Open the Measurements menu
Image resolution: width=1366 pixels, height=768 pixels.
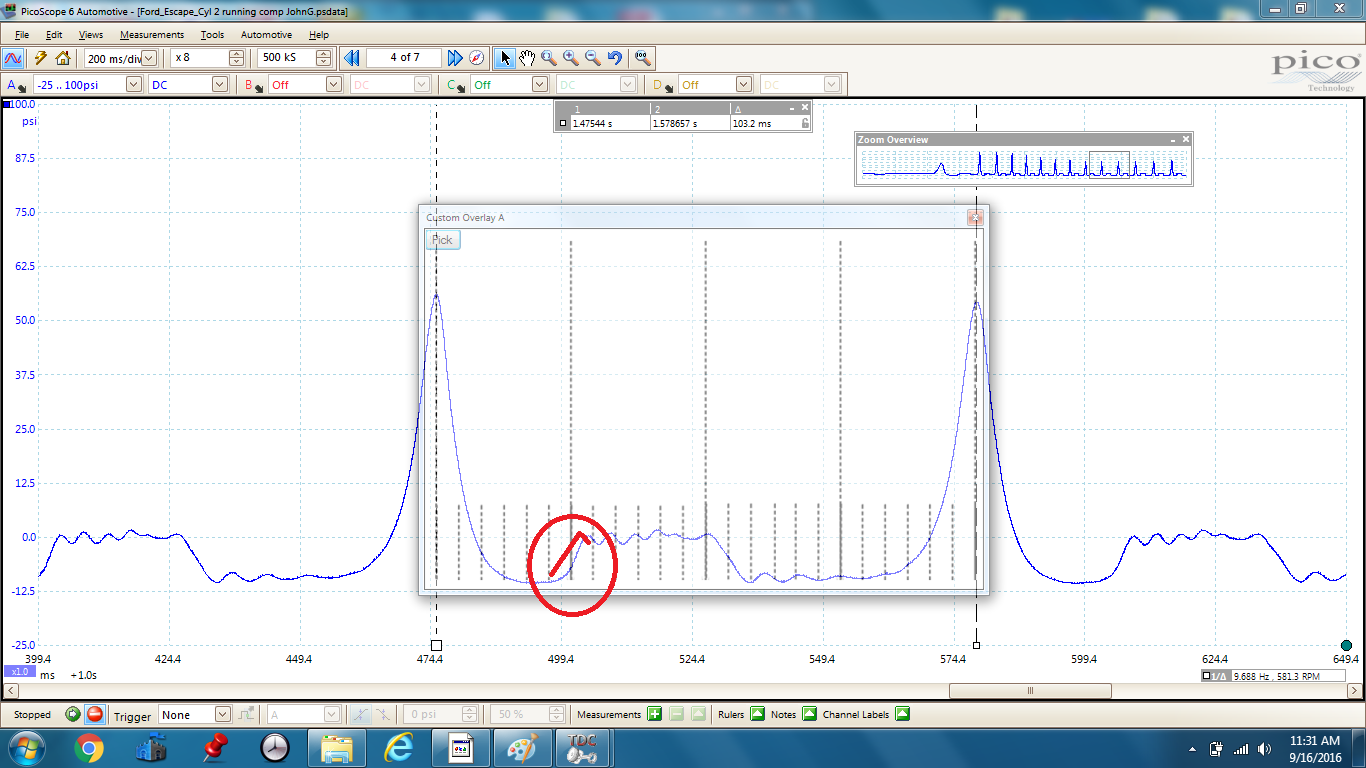click(x=152, y=35)
